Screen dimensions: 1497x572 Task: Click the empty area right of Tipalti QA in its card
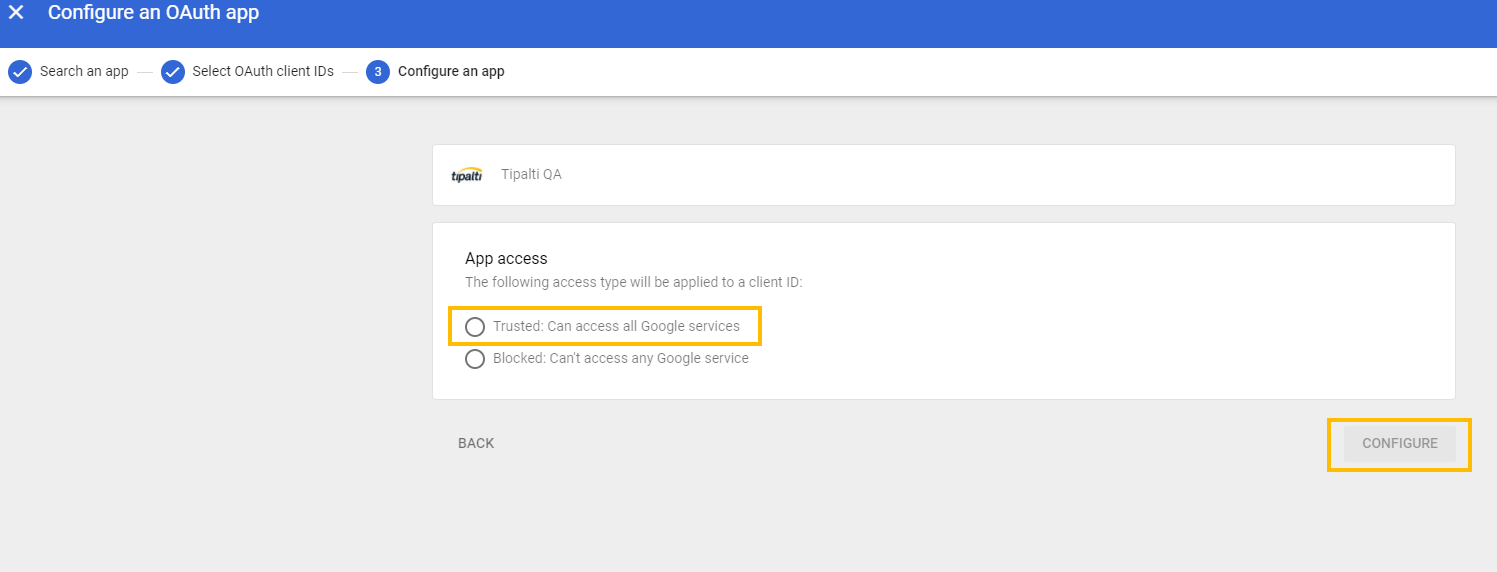[x=1000, y=175]
